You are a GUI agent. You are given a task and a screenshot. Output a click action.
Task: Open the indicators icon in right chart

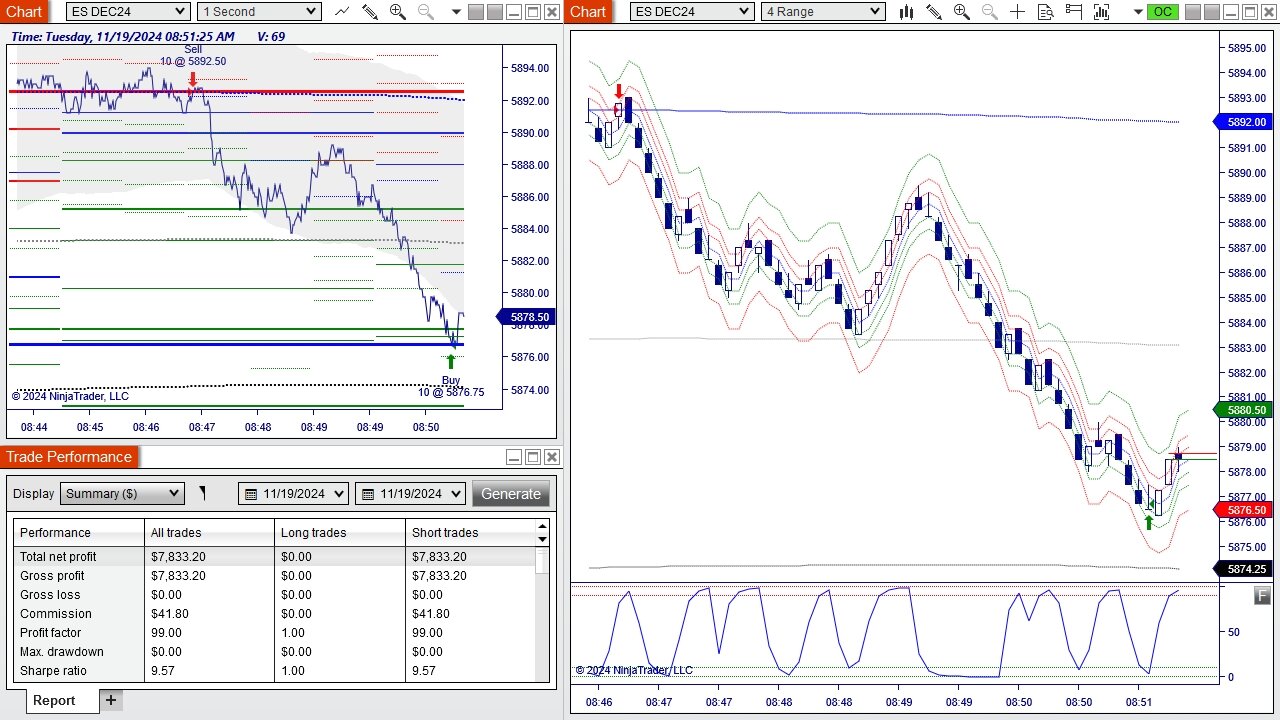click(1102, 12)
